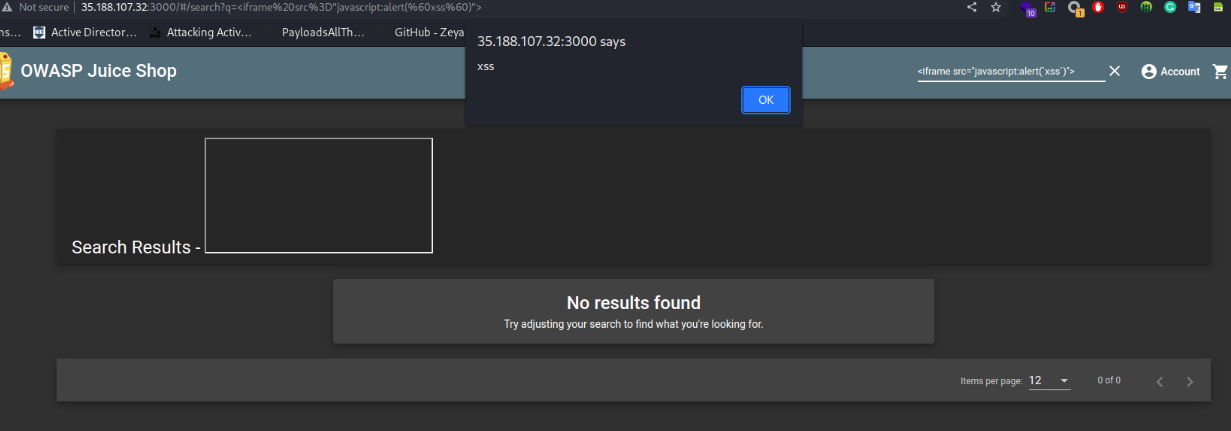This screenshot has height=431, width=1231.
Task: Open the green circular extension icon
Action: pos(1146,7)
